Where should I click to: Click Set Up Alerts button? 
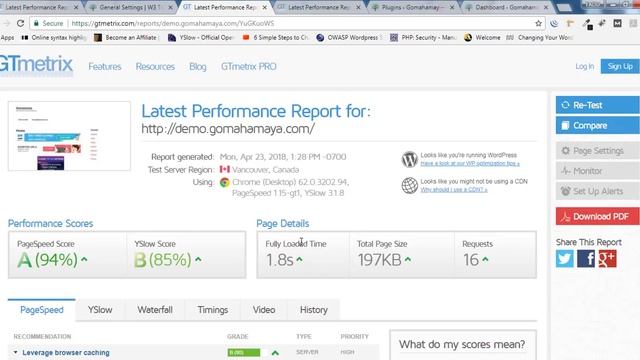(598, 191)
